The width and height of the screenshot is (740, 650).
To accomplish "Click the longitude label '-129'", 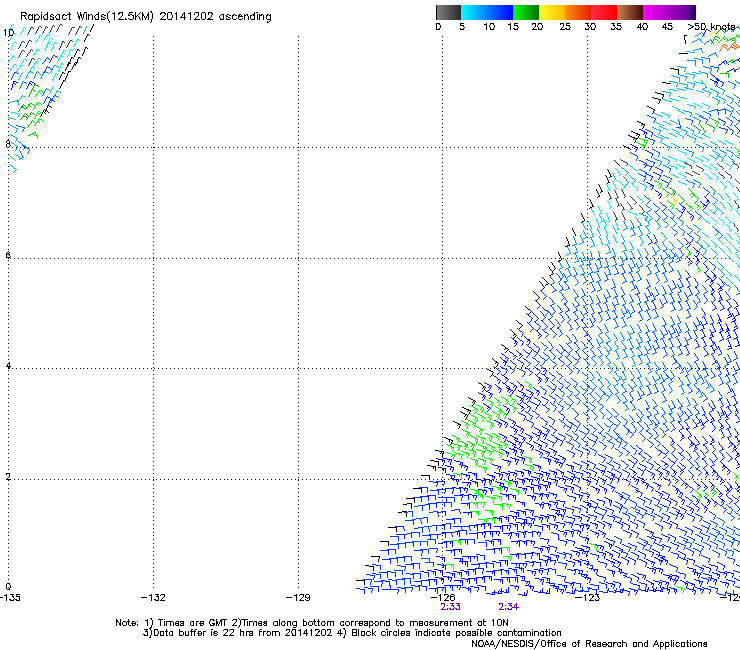I will click(x=298, y=598).
